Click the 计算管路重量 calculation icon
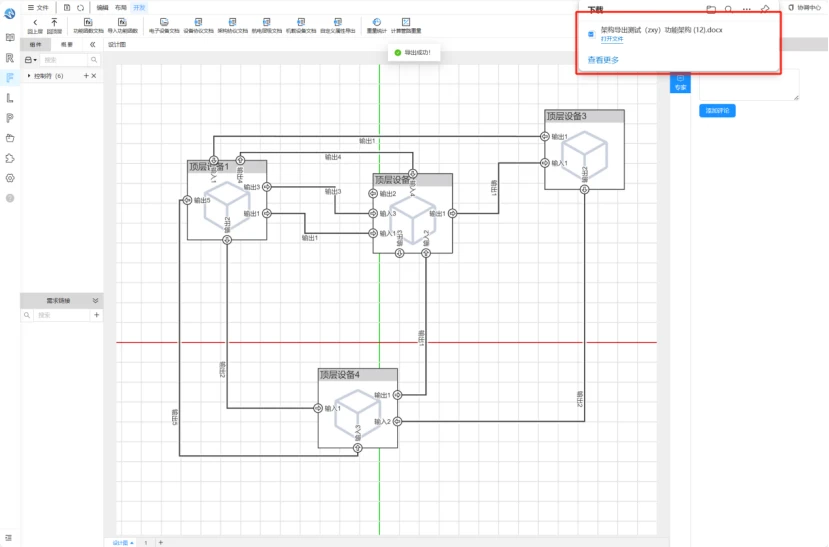The width and height of the screenshot is (829, 547). (x=406, y=22)
